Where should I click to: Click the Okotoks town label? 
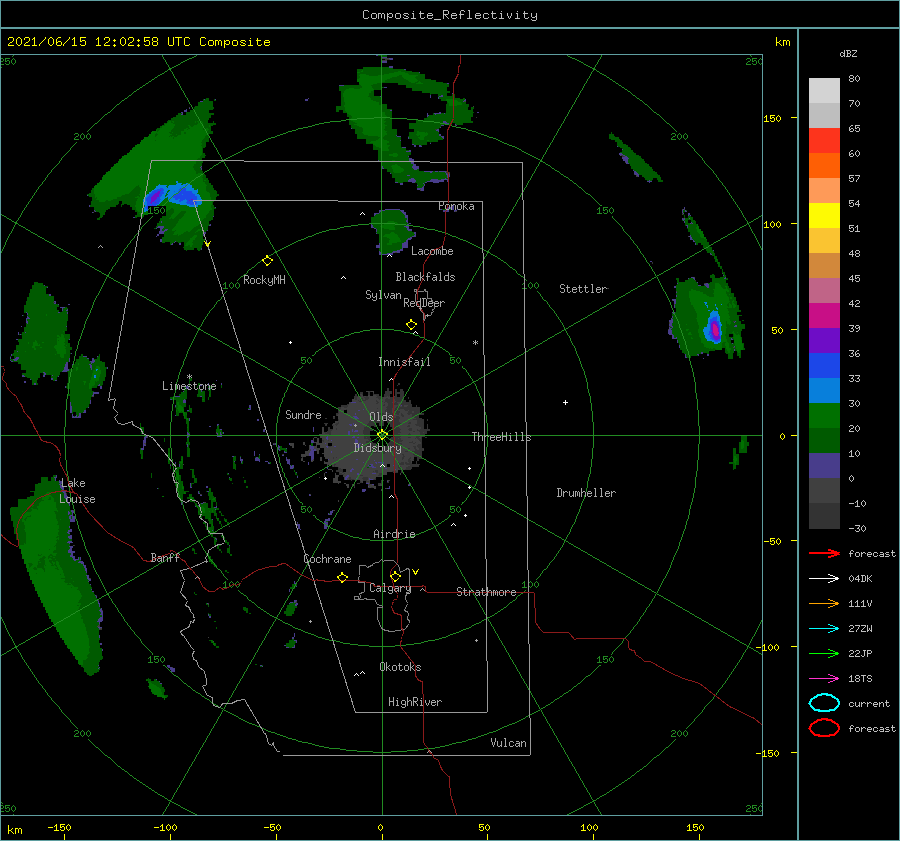point(401,667)
